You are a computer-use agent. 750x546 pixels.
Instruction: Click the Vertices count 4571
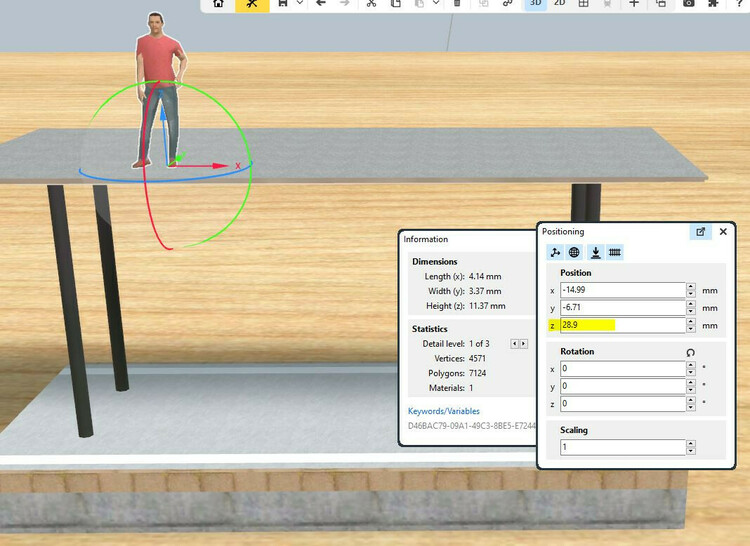click(477, 359)
